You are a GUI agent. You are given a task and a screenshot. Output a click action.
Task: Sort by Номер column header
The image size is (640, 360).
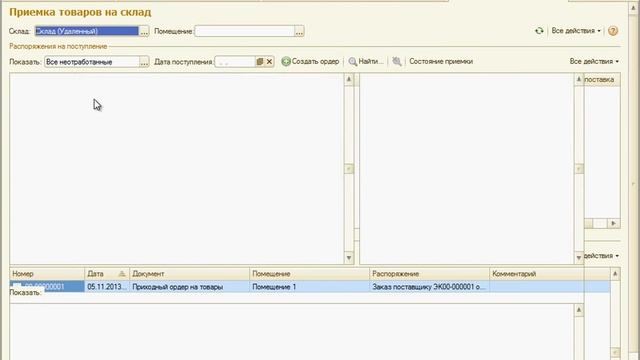point(47,274)
